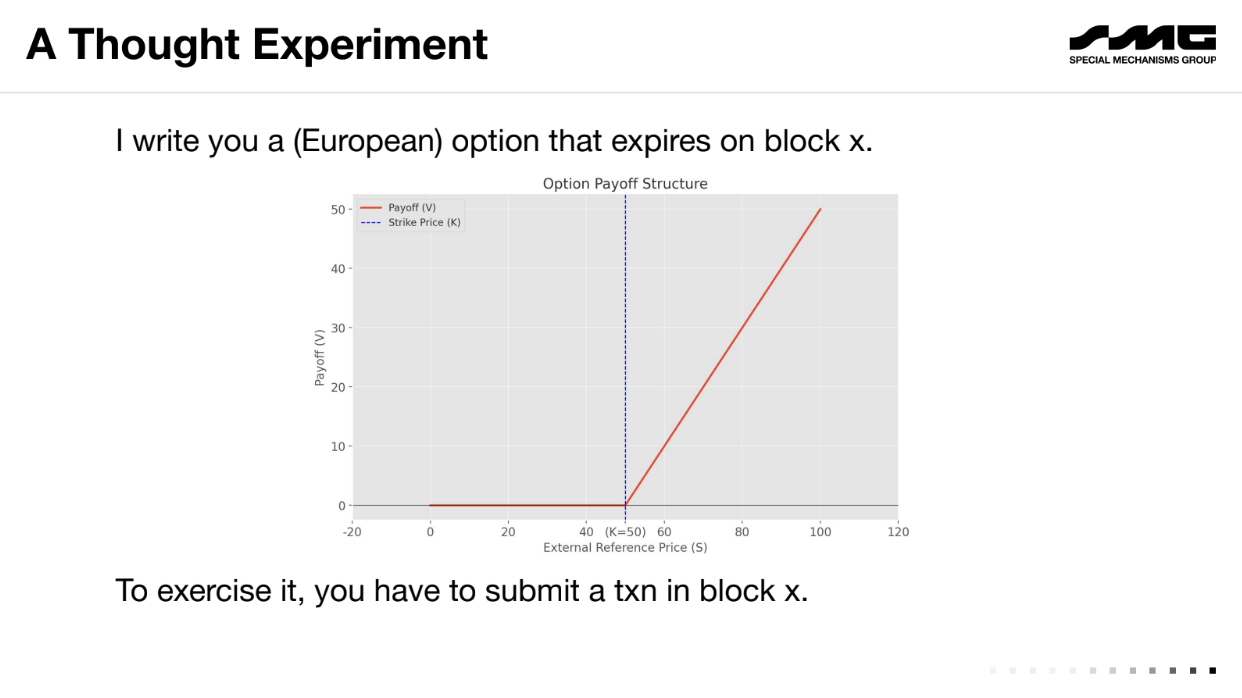The height and width of the screenshot is (698, 1242).
Task: Click the red Payoff line legend marker
Action: (371, 208)
